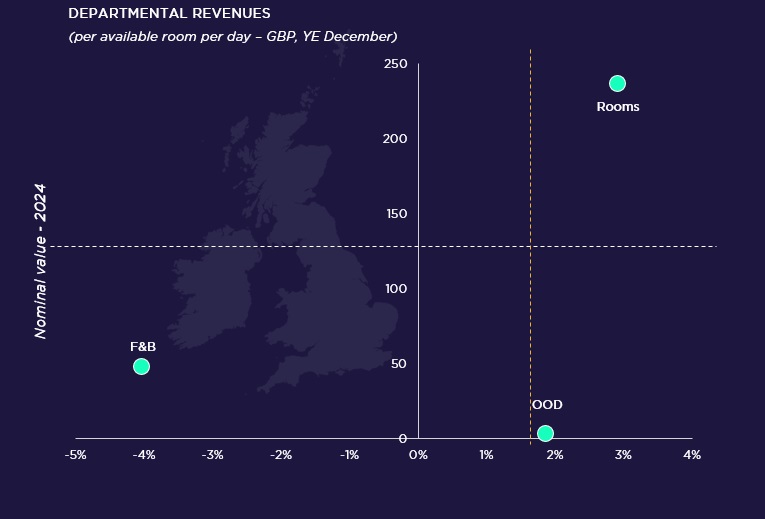Click the Rooms data point marker

pyautogui.click(x=617, y=83)
